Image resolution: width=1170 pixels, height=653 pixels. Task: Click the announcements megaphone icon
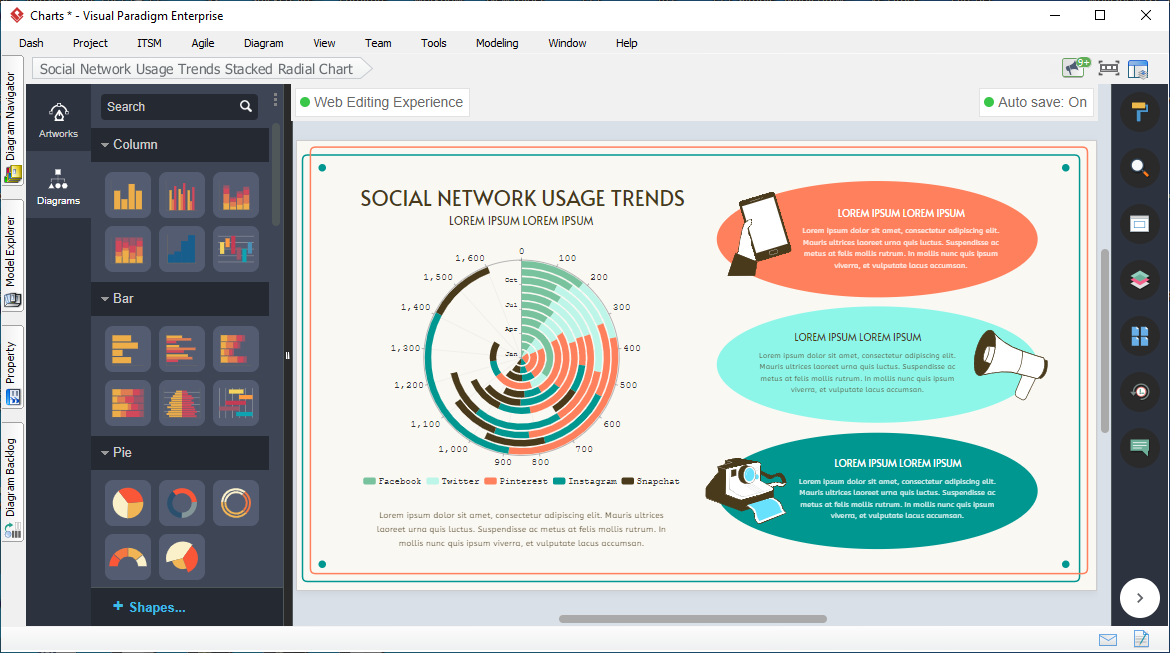pyautogui.click(x=1076, y=68)
